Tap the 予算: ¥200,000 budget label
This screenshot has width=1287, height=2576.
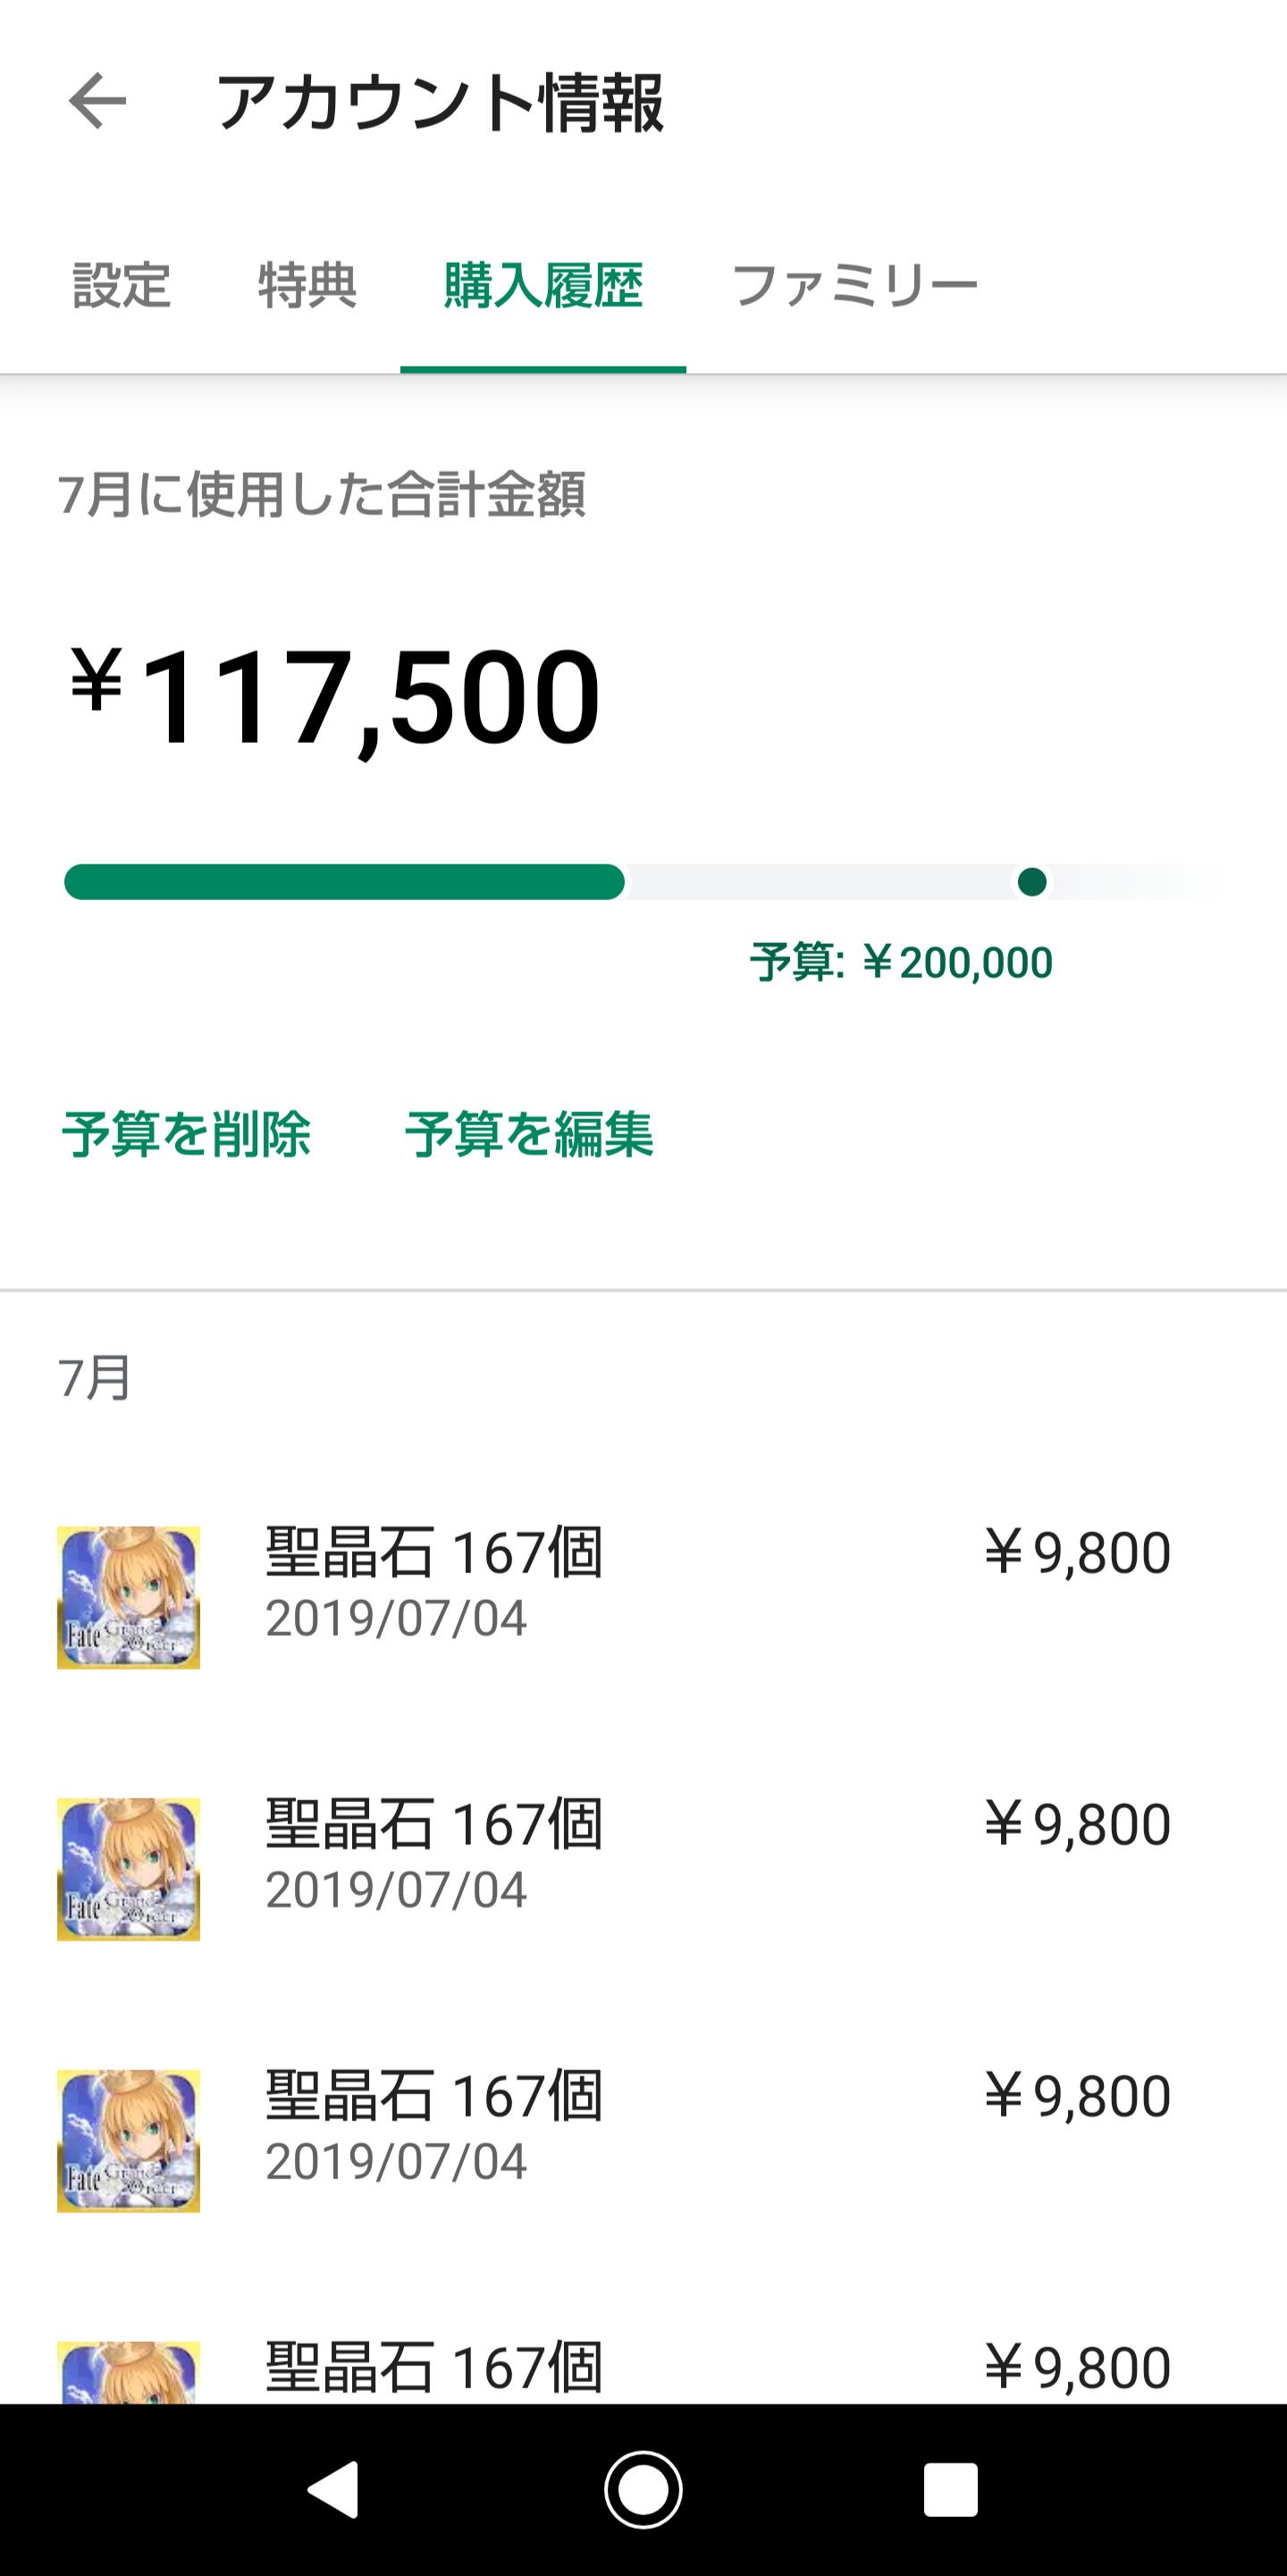[x=901, y=963]
